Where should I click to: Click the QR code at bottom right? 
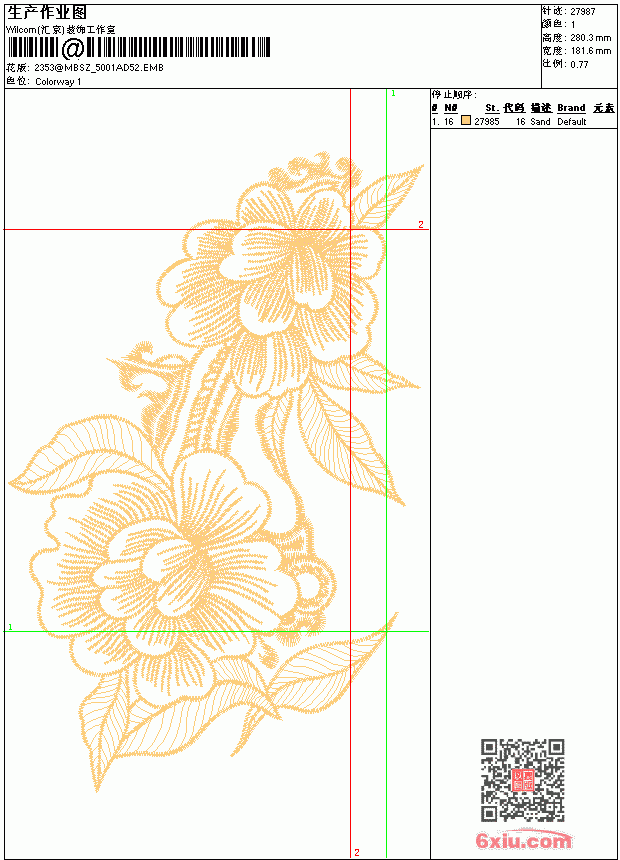pyautogui.click(x=523, y=779)
